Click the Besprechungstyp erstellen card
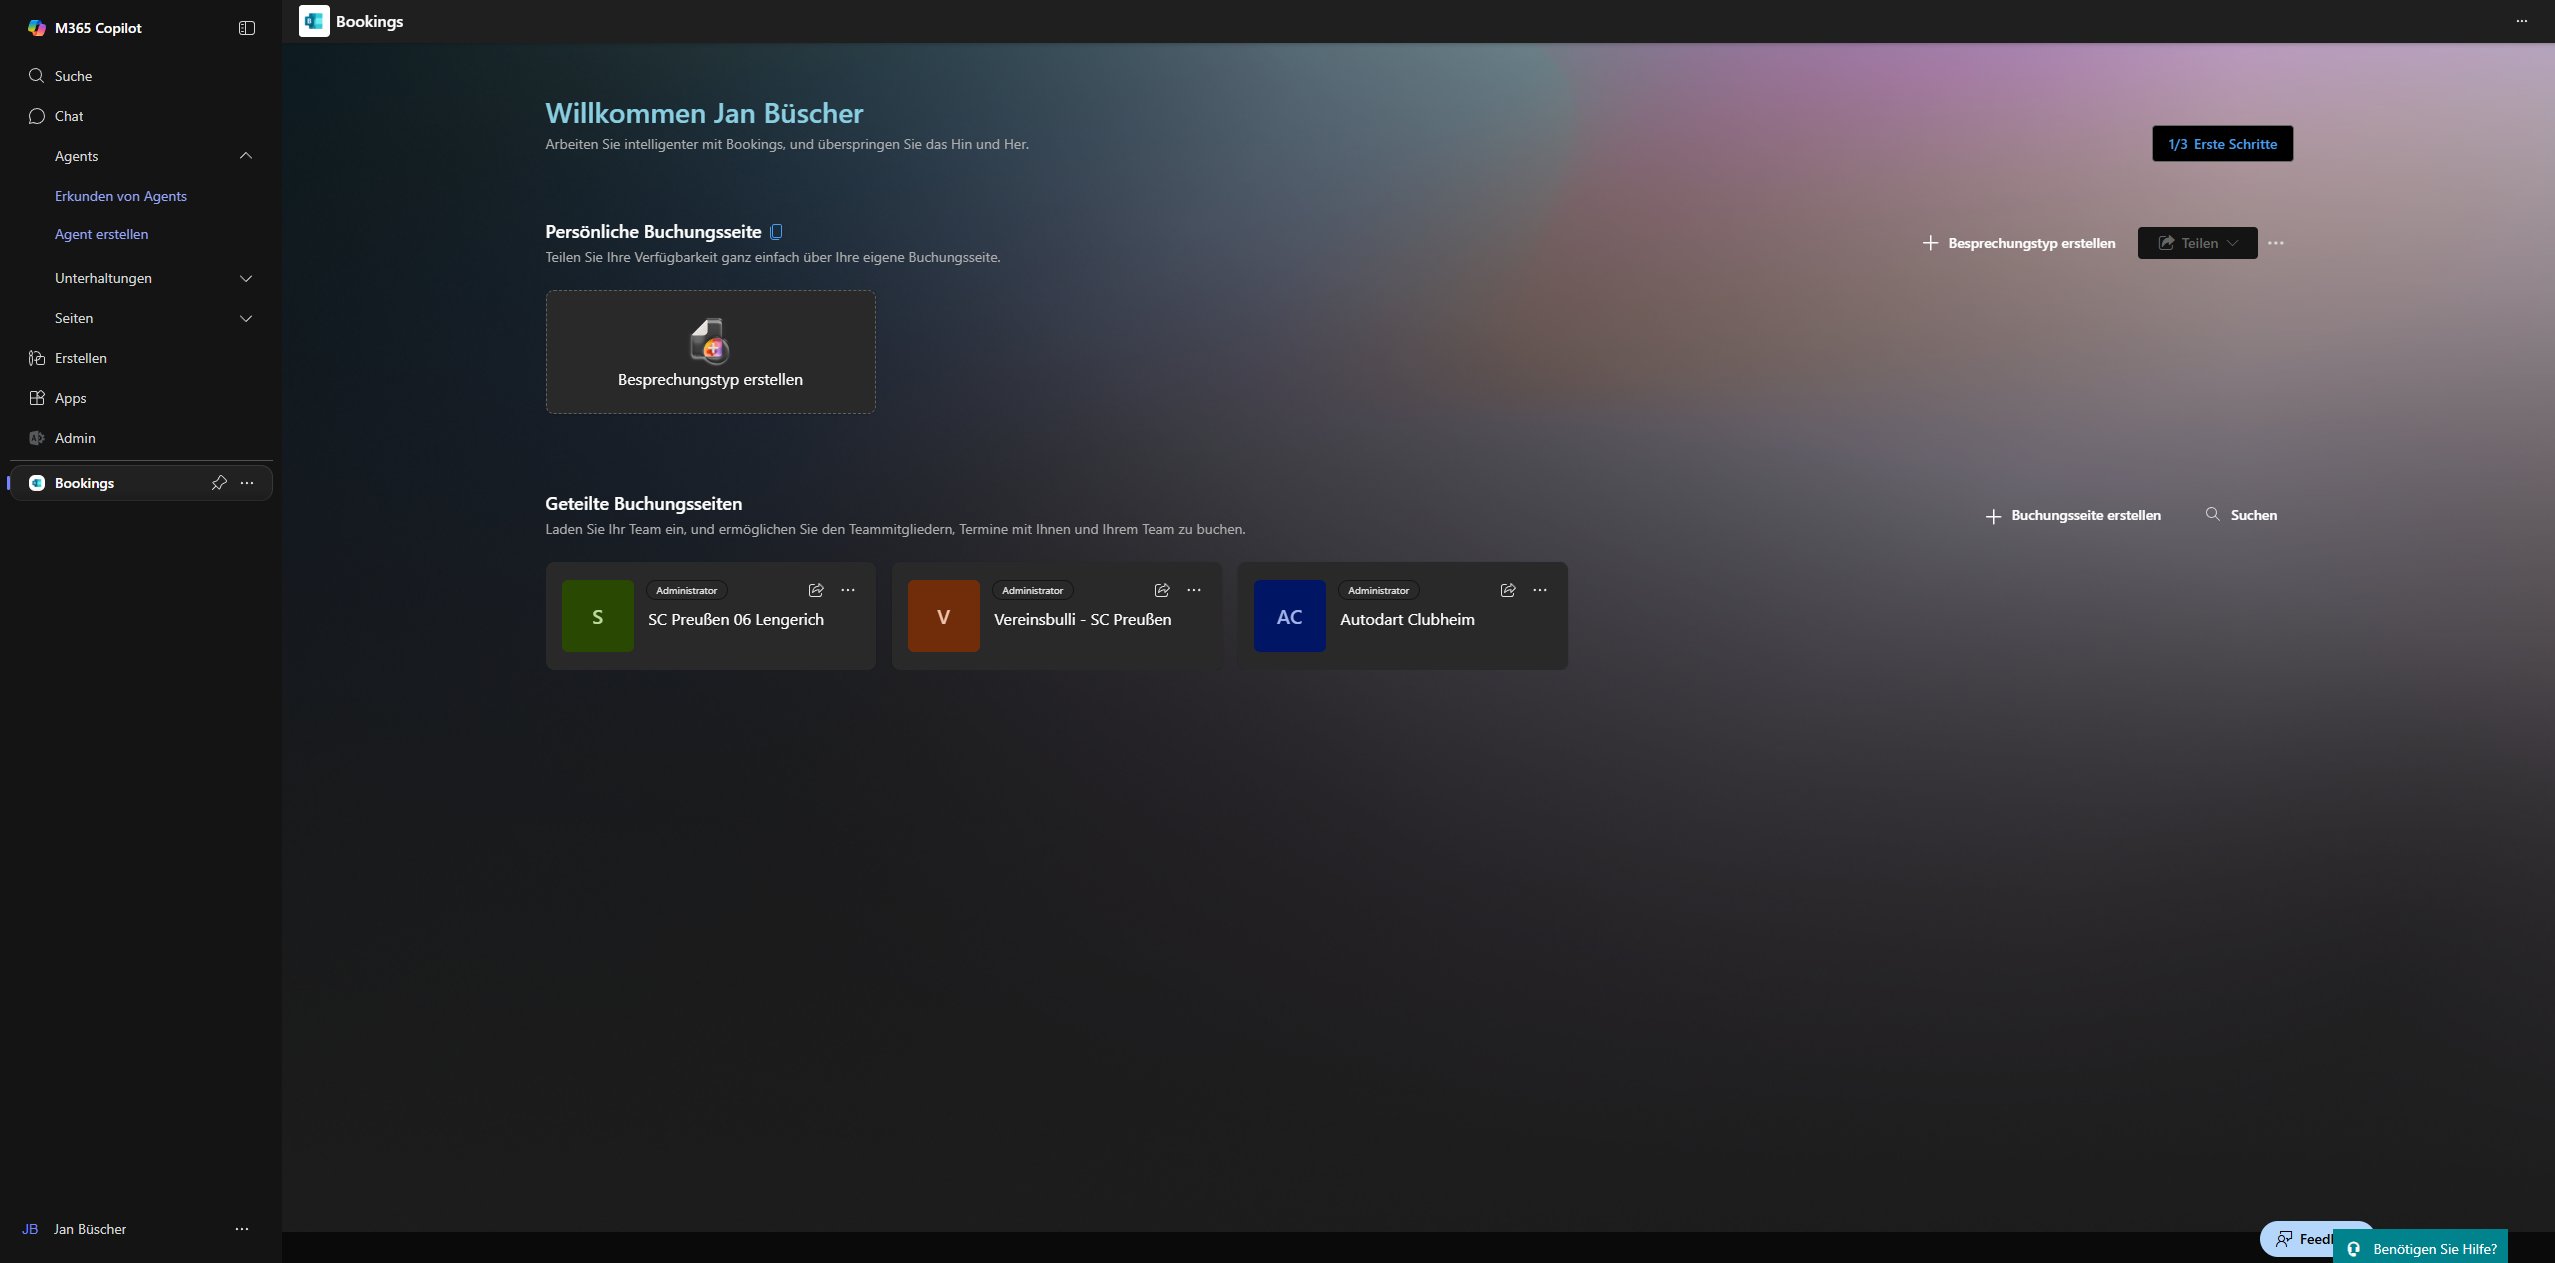The height and width of the screenshot is (1263, 2555). point(710,352)
